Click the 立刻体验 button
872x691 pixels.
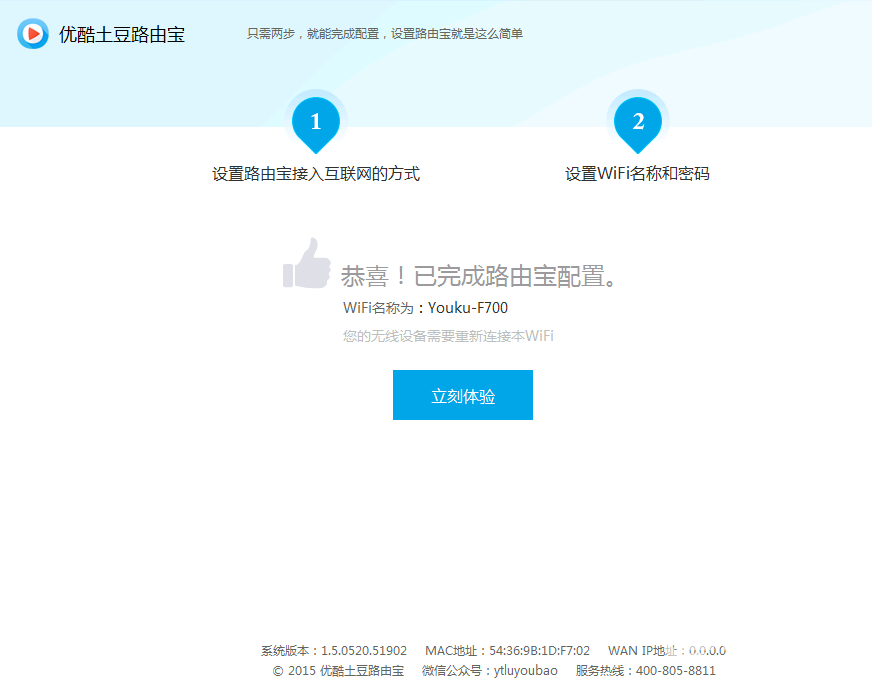(x=463, y=395)
